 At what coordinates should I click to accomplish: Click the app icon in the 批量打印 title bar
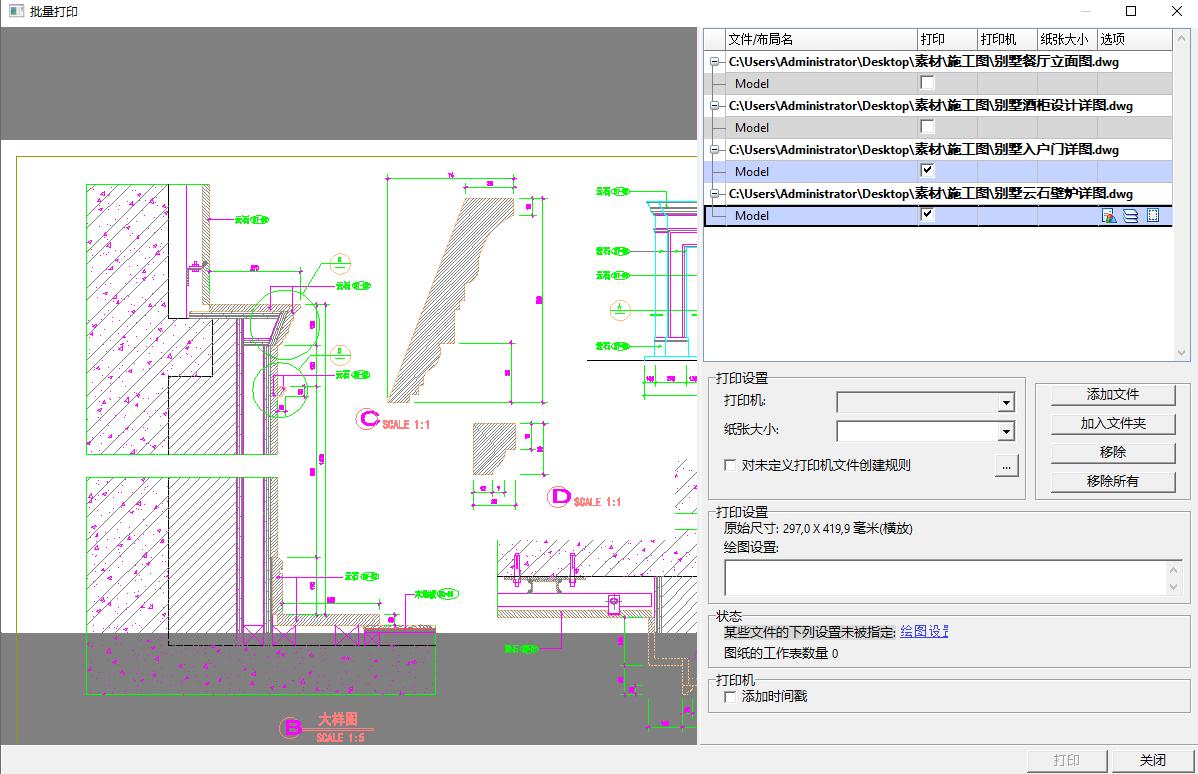pos(14,11)
